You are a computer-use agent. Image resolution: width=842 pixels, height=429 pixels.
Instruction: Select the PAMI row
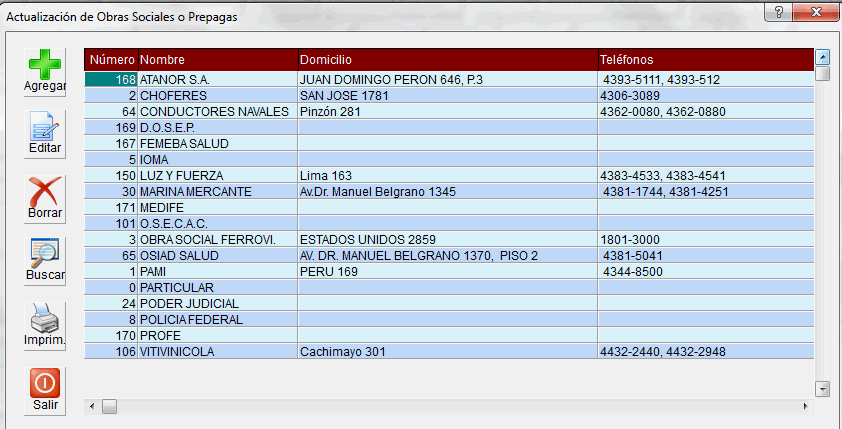449,272
